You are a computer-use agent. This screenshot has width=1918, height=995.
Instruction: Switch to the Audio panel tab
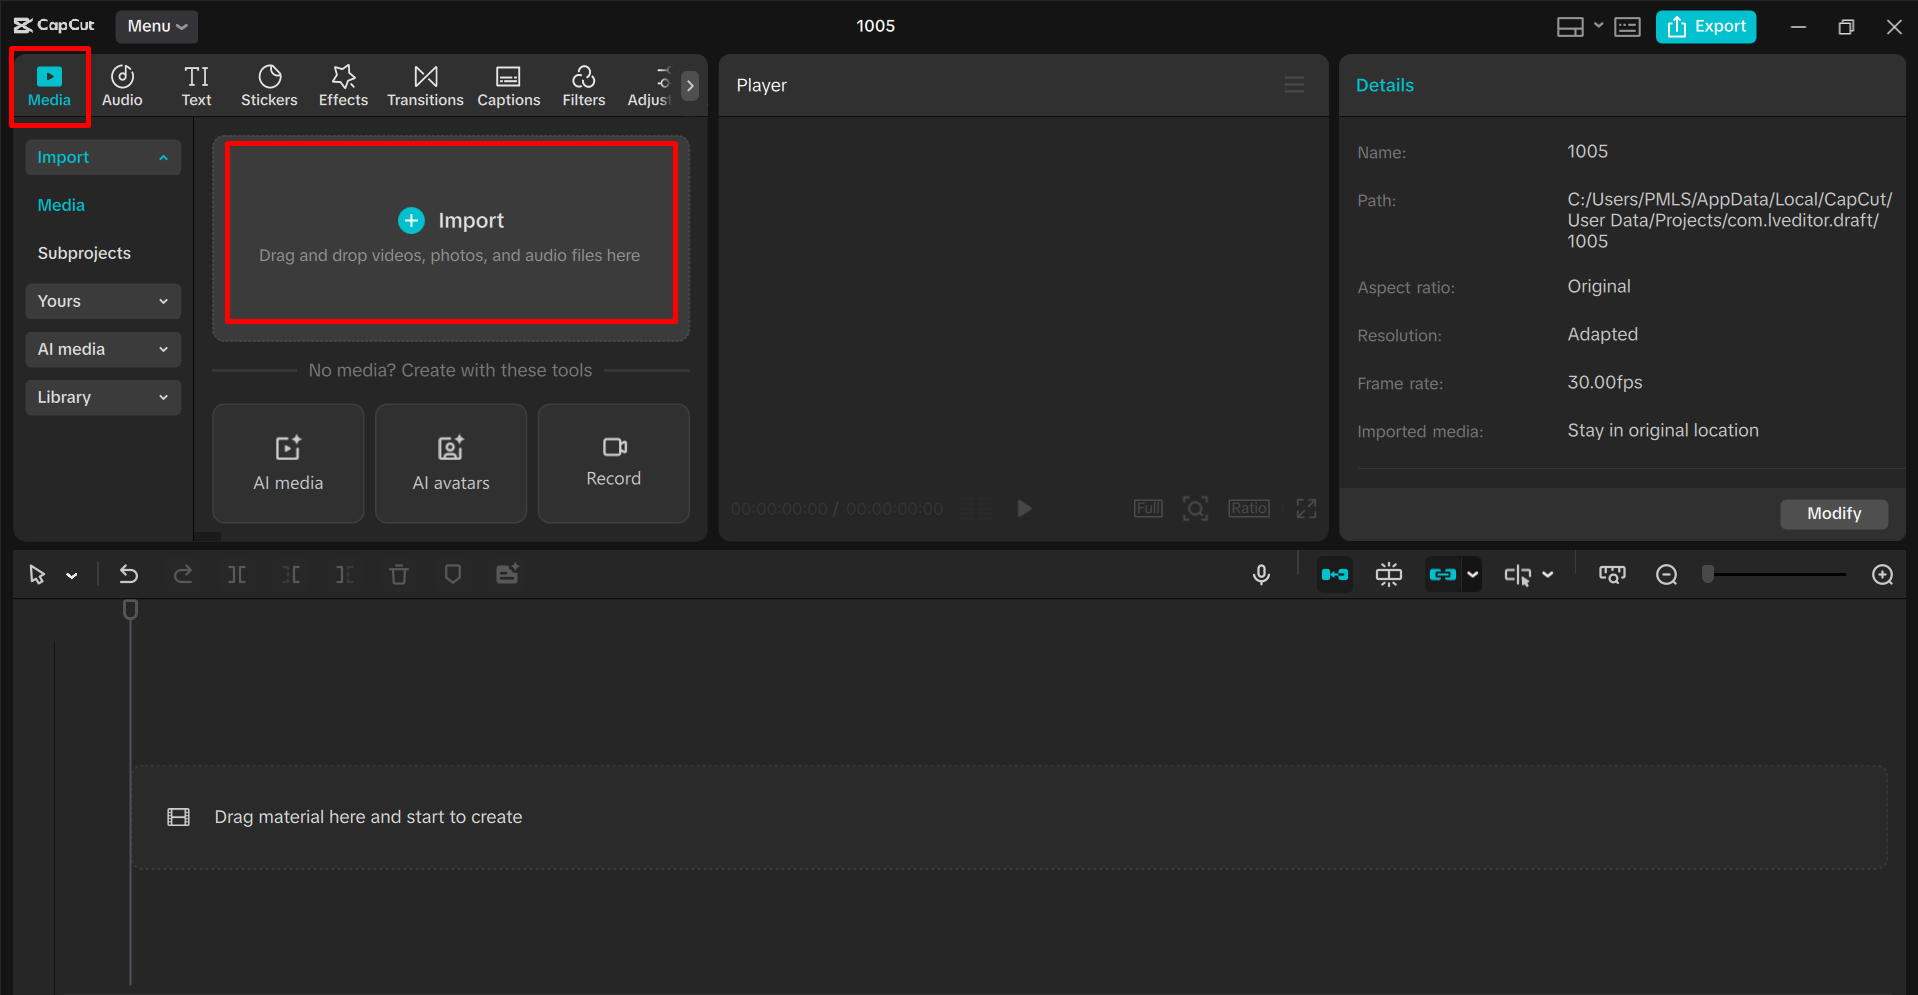(122, 85)
